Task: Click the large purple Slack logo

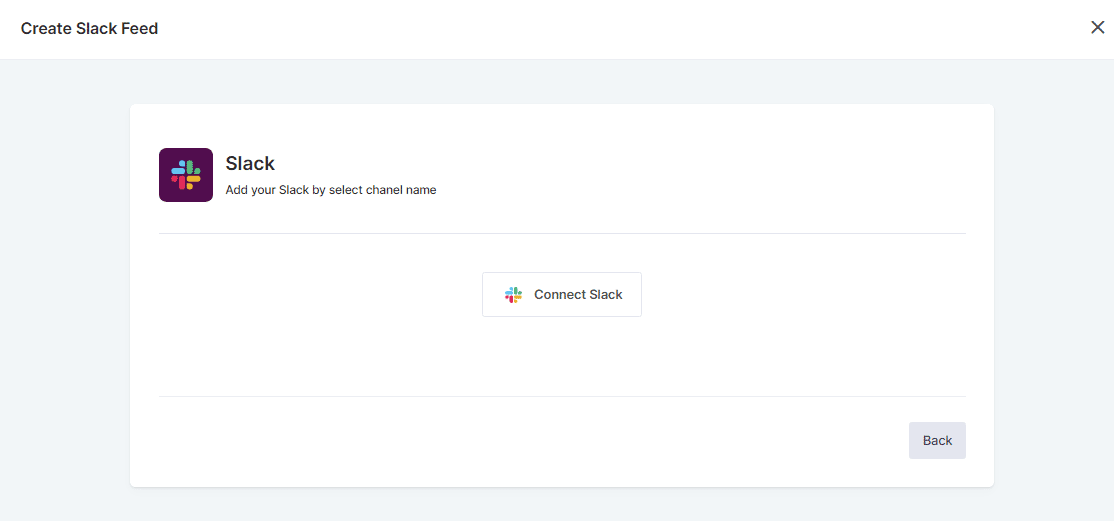Action: (x=186, y=175)
